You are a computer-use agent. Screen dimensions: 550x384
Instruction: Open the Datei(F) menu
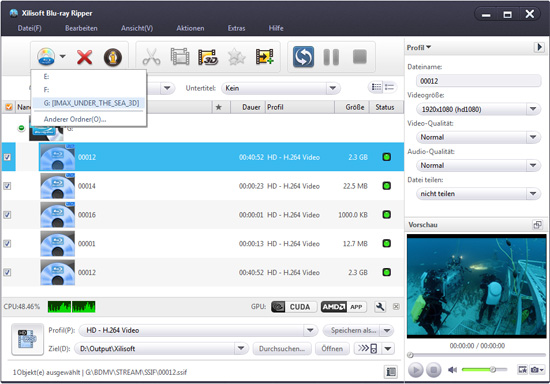click(29, 28)
